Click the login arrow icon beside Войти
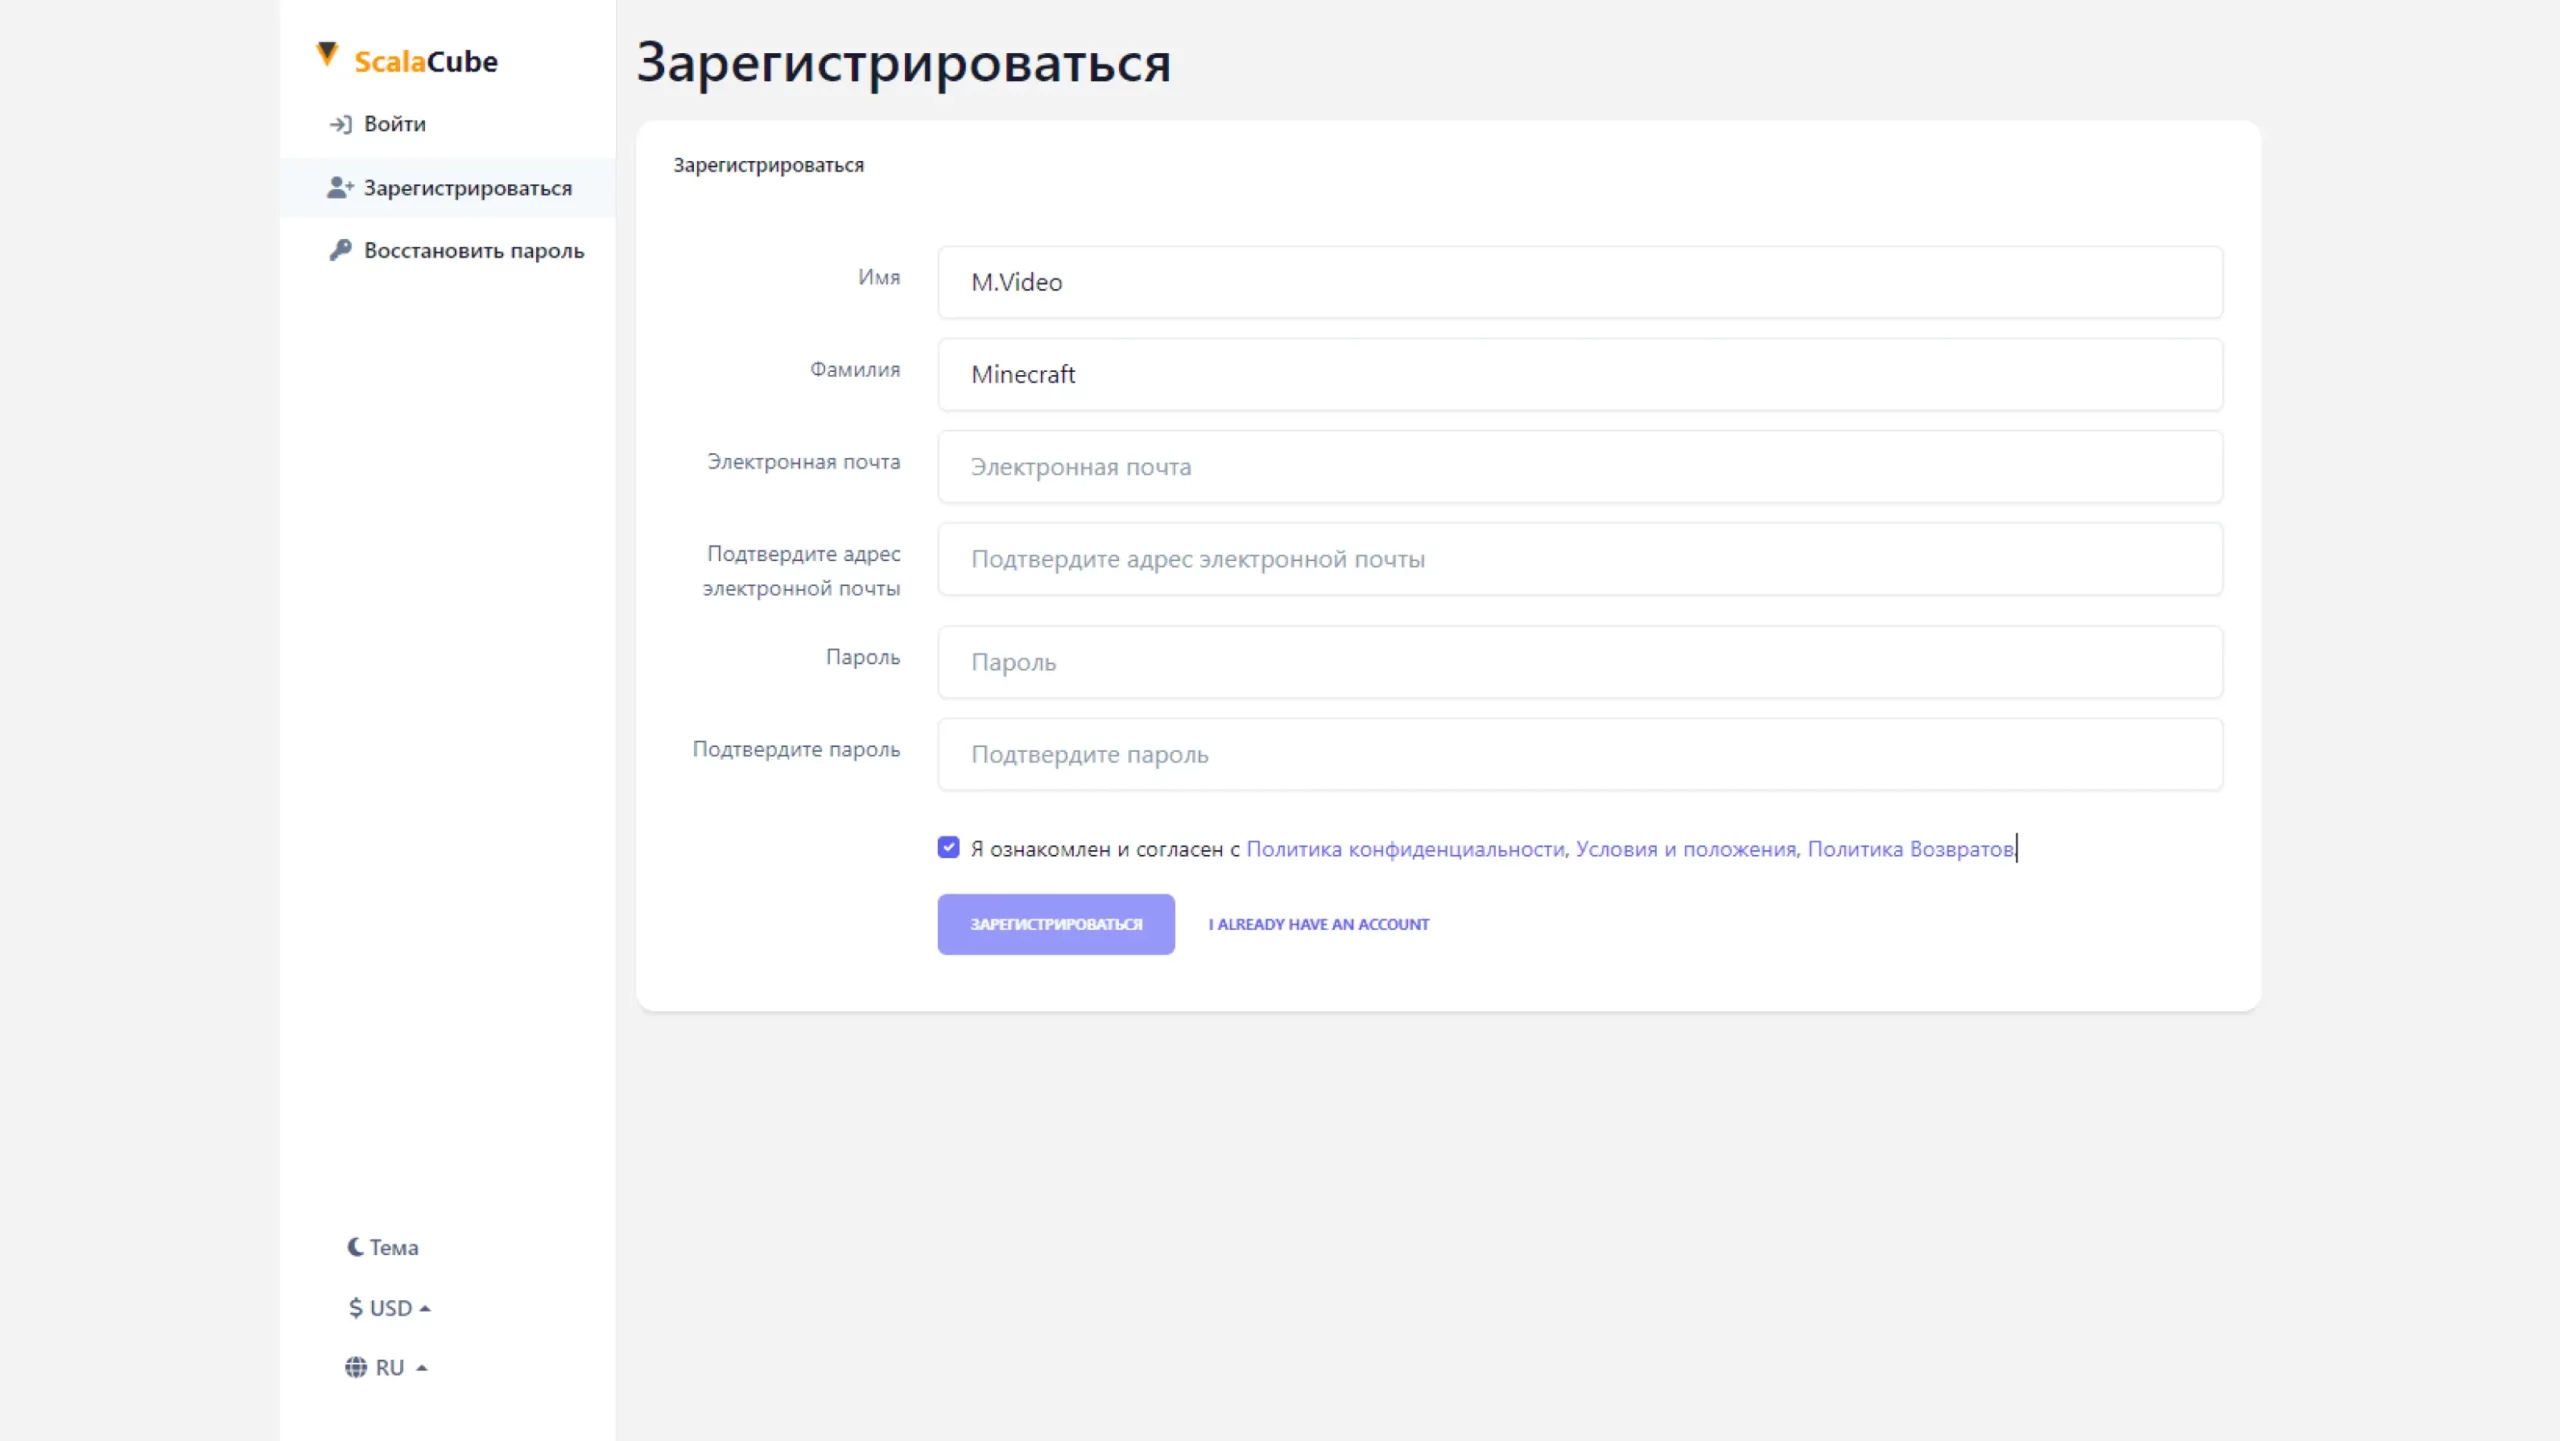This screenshot has height=1441, width=2560. [x=340, y=124]
